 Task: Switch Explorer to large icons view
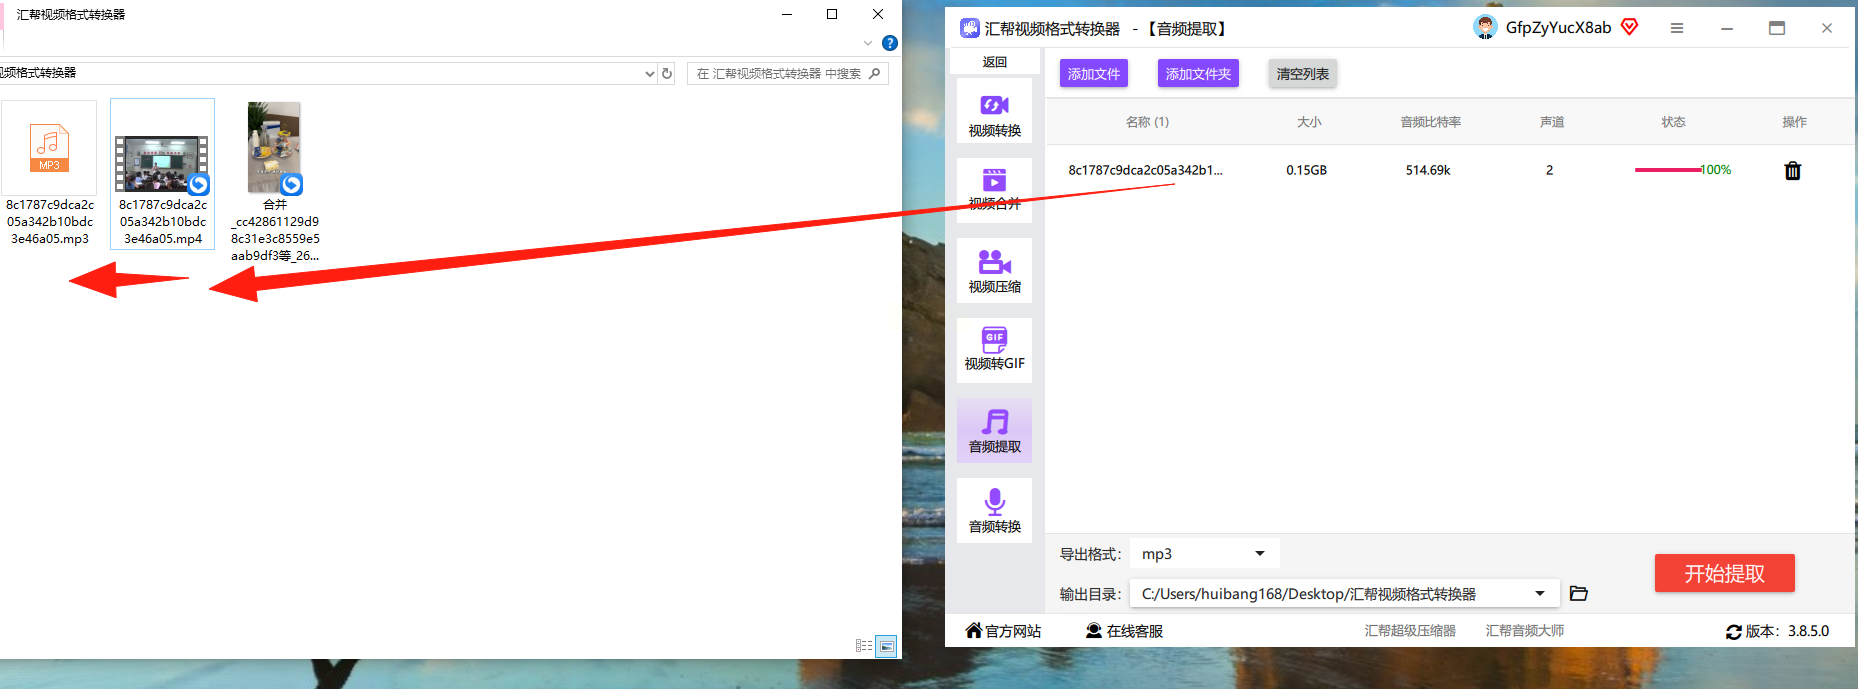pyautogui.click(x=886, y=646)
